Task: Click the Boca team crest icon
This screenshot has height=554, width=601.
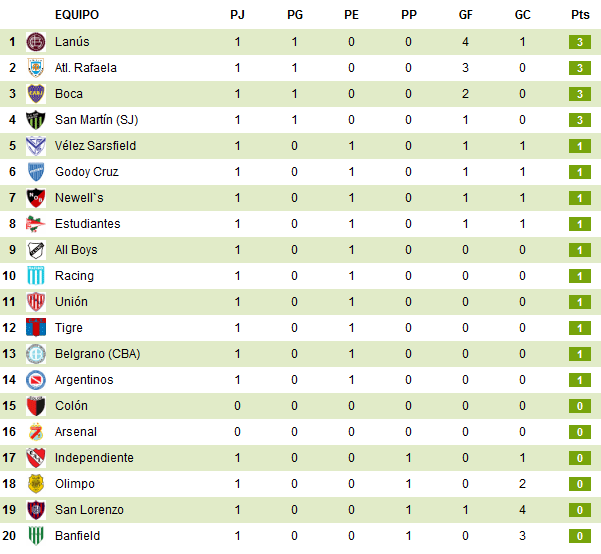Action: coord(36,94)
